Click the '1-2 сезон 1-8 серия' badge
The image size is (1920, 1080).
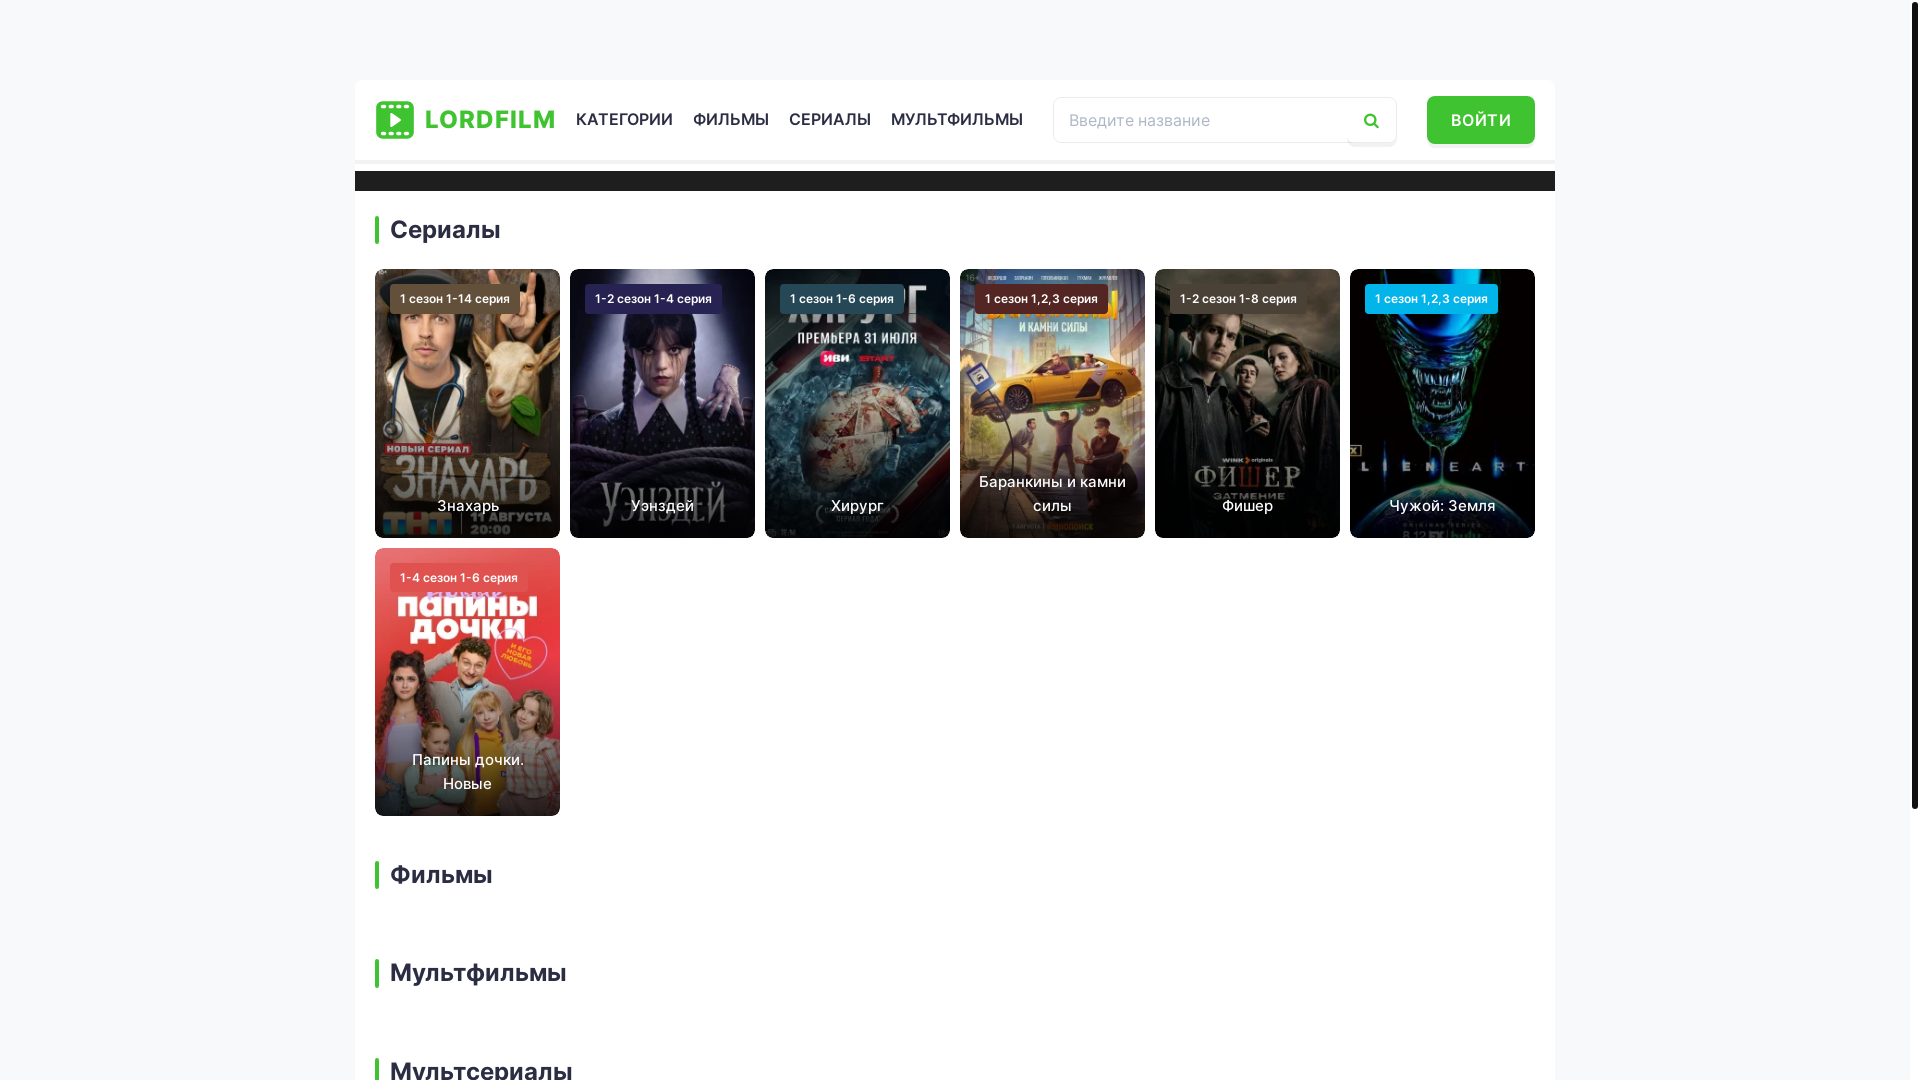(x=1238, y=299)
